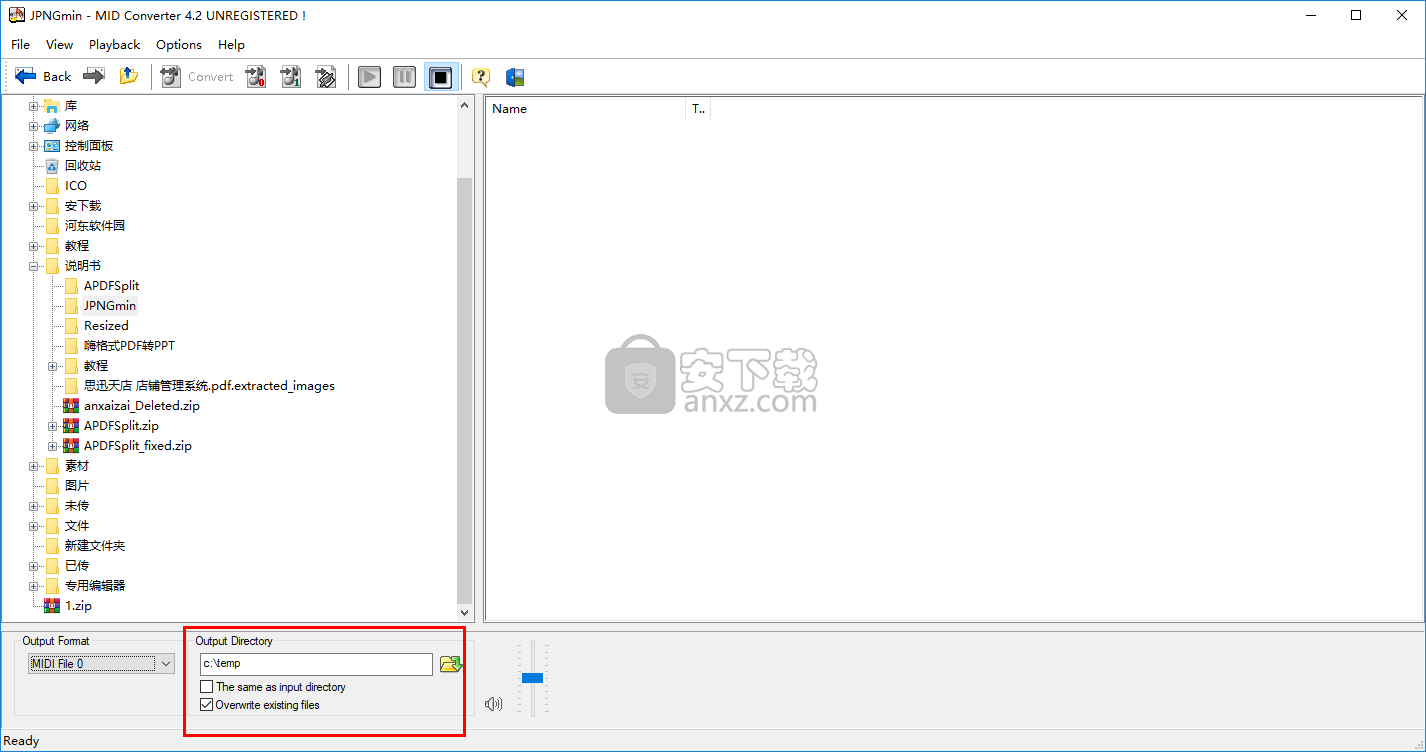
Task: Click the Forward arrow icon
Action: [94, 76]
